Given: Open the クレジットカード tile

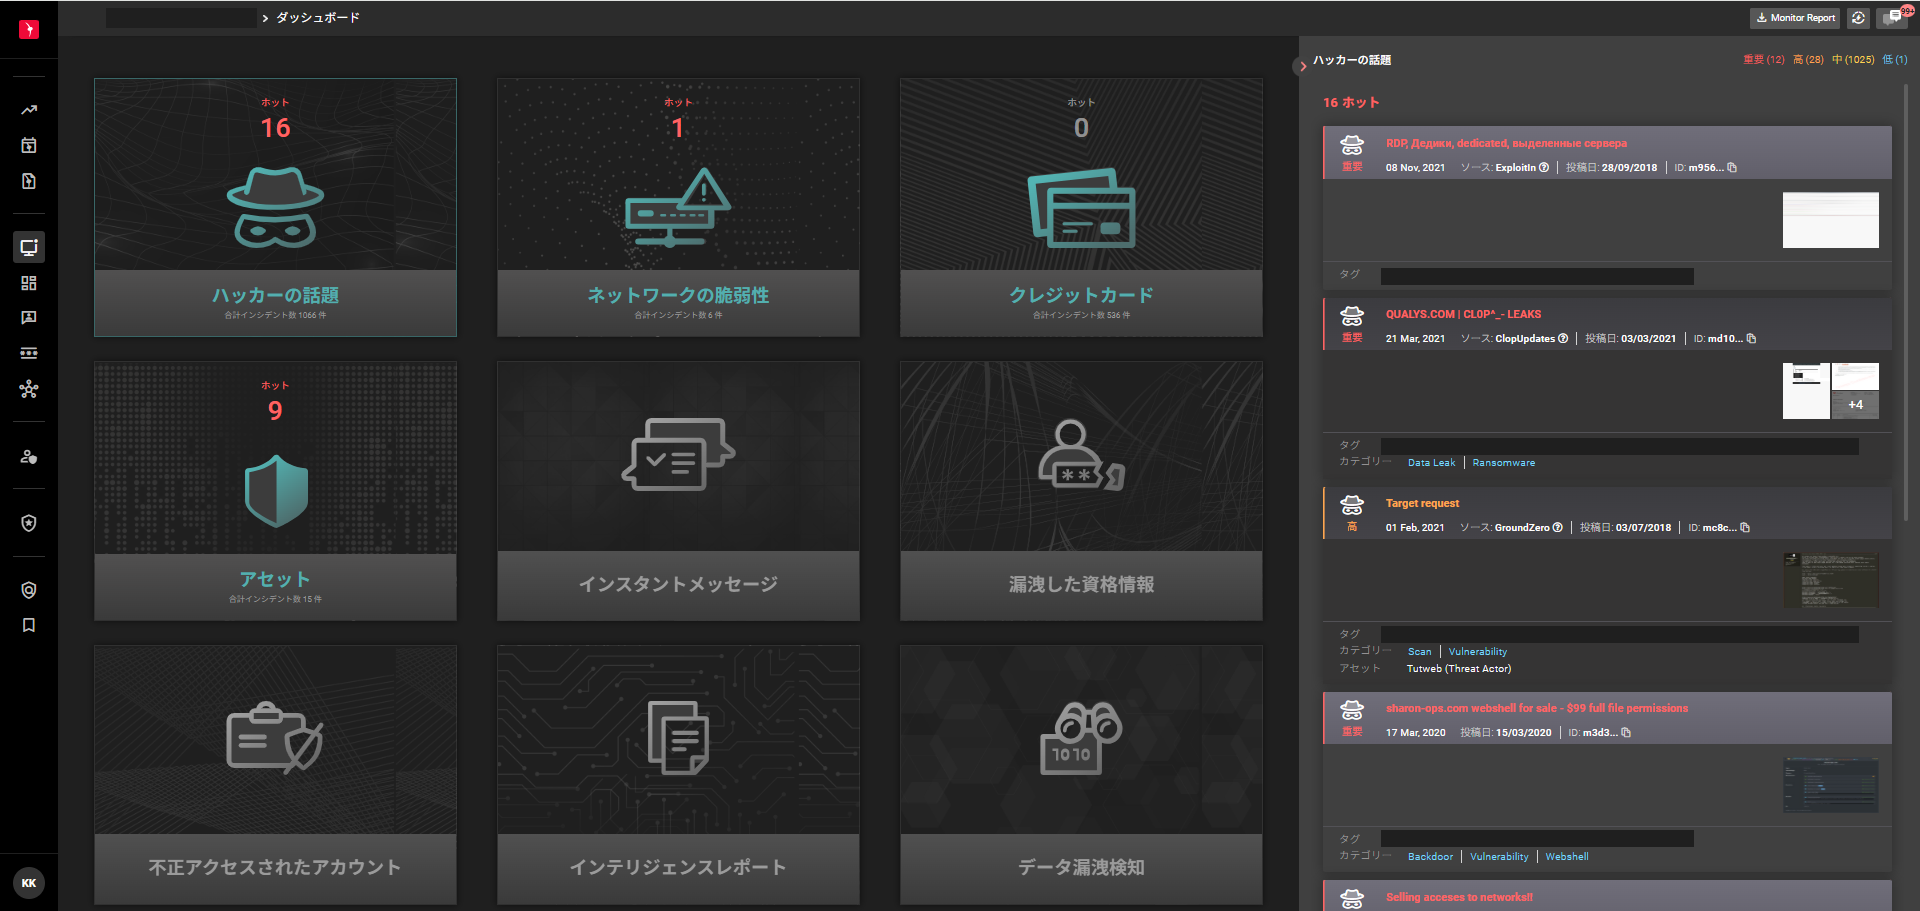Looking at the screenshot, I should point(1081,207).
